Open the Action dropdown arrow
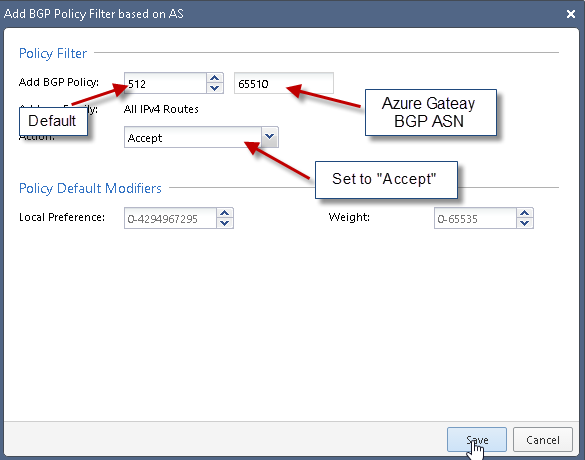585x460 pixels. (269, 137)
